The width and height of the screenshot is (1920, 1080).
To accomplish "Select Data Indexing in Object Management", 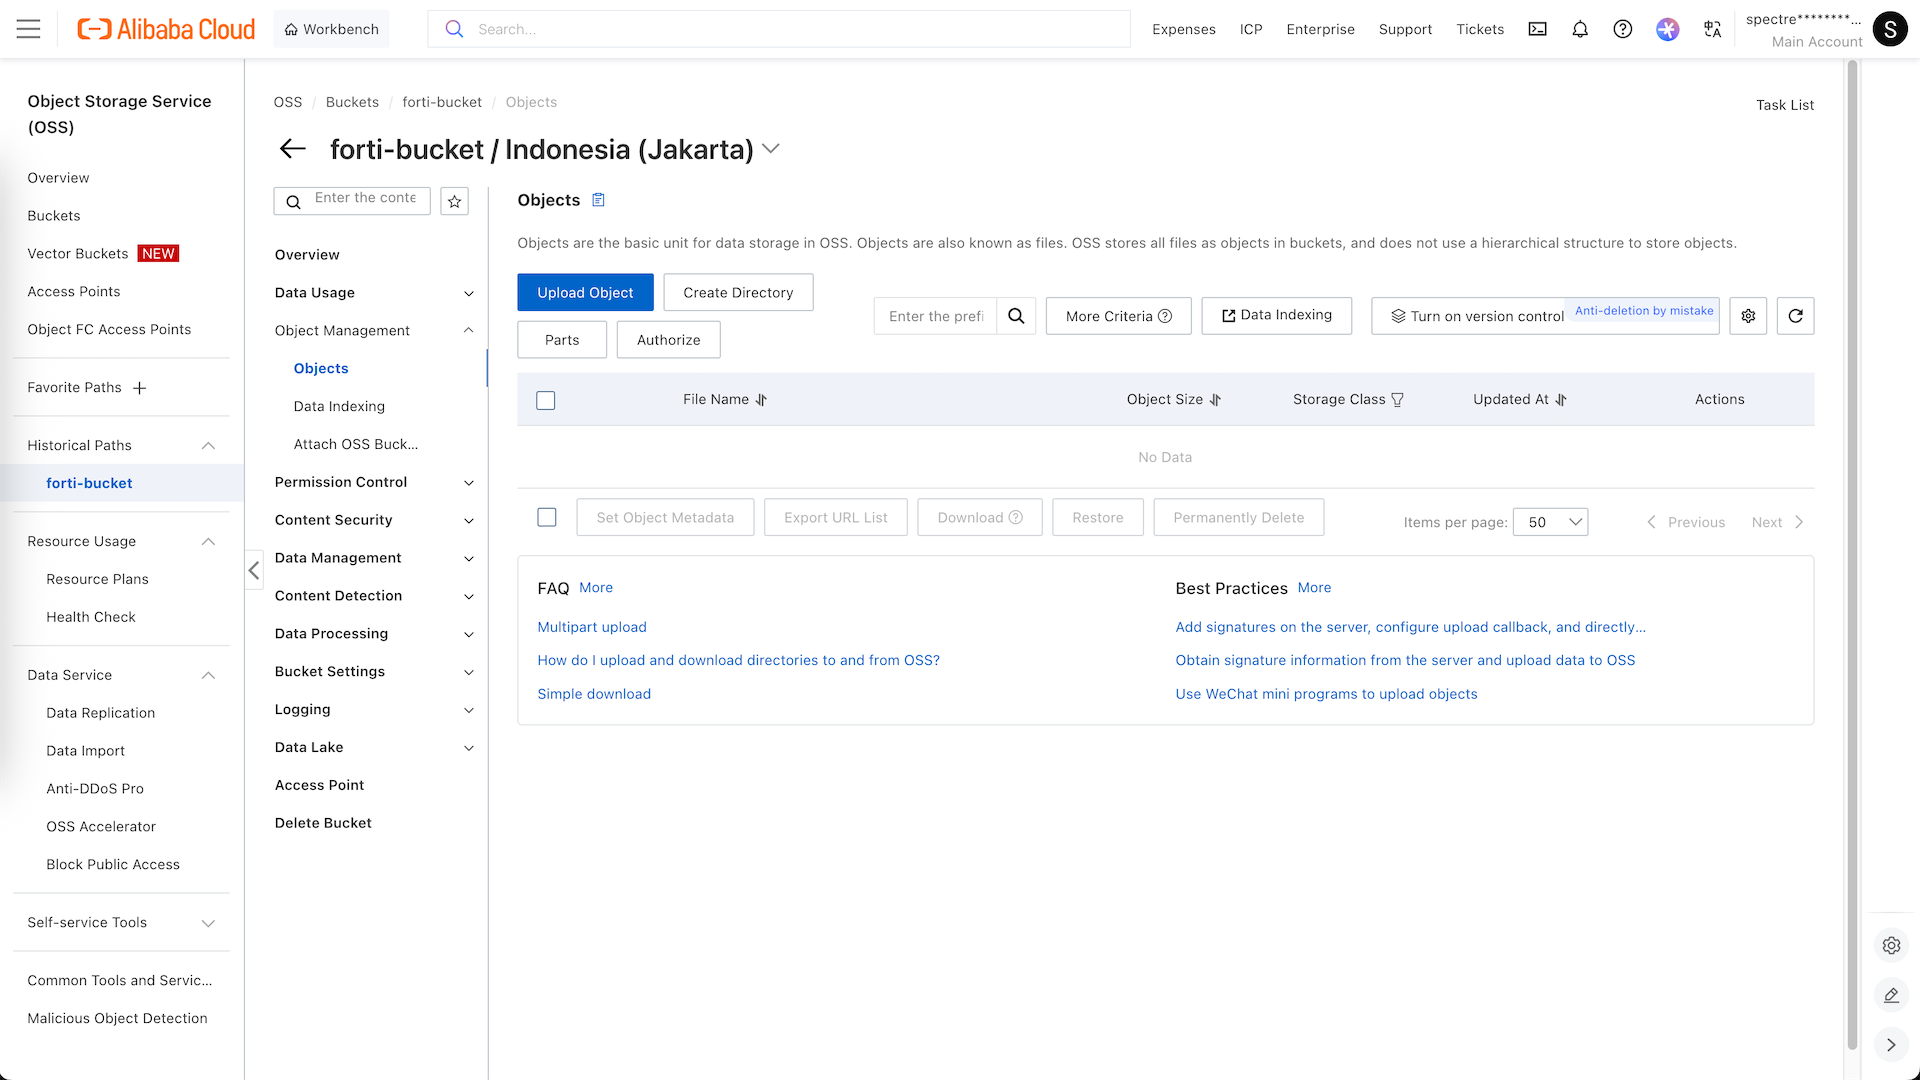I will (x=339, y=406).
